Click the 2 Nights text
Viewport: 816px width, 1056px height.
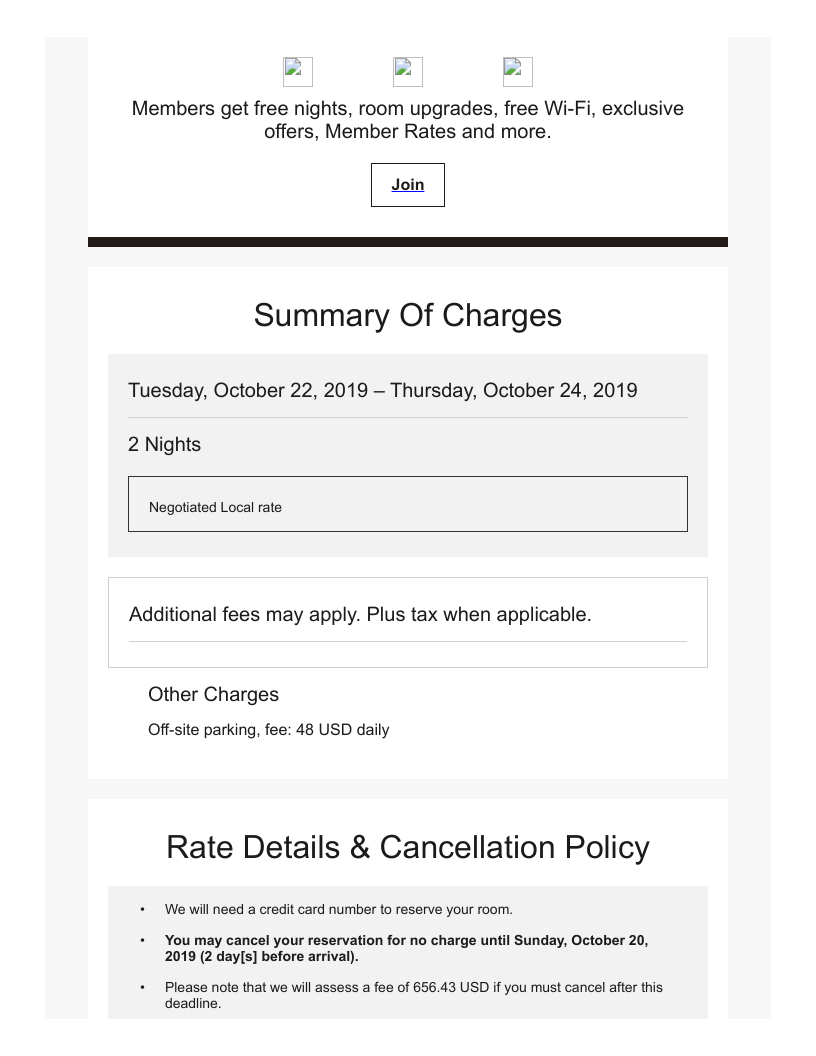164,444
